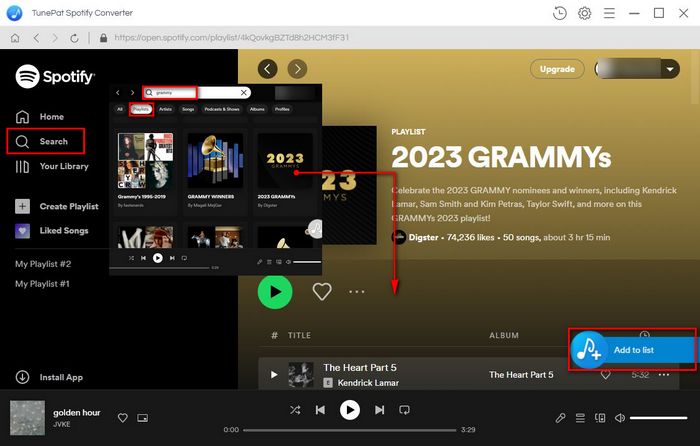Save golden hour to Liked Songs
Image resolution: width=700 pixels, height=446 pixels.
point(122,418)
